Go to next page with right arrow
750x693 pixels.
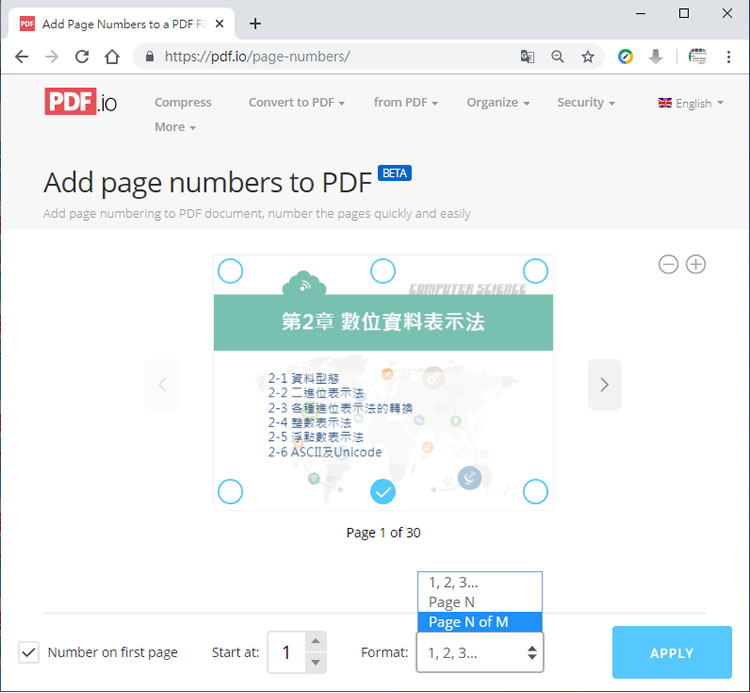click(x=604, y=384)
